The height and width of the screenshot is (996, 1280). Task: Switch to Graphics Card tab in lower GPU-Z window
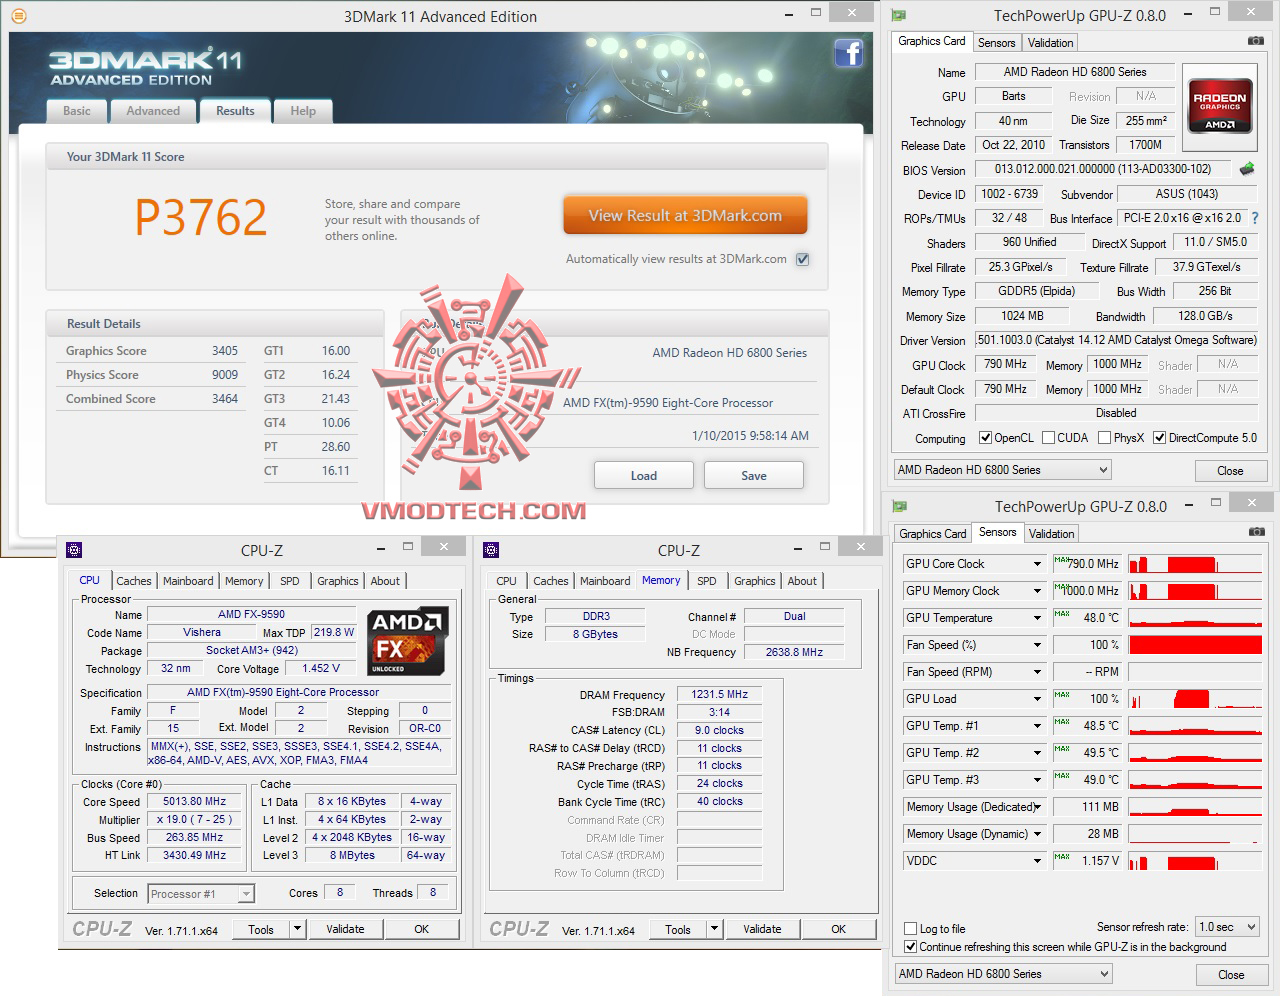tap(933, 534)
